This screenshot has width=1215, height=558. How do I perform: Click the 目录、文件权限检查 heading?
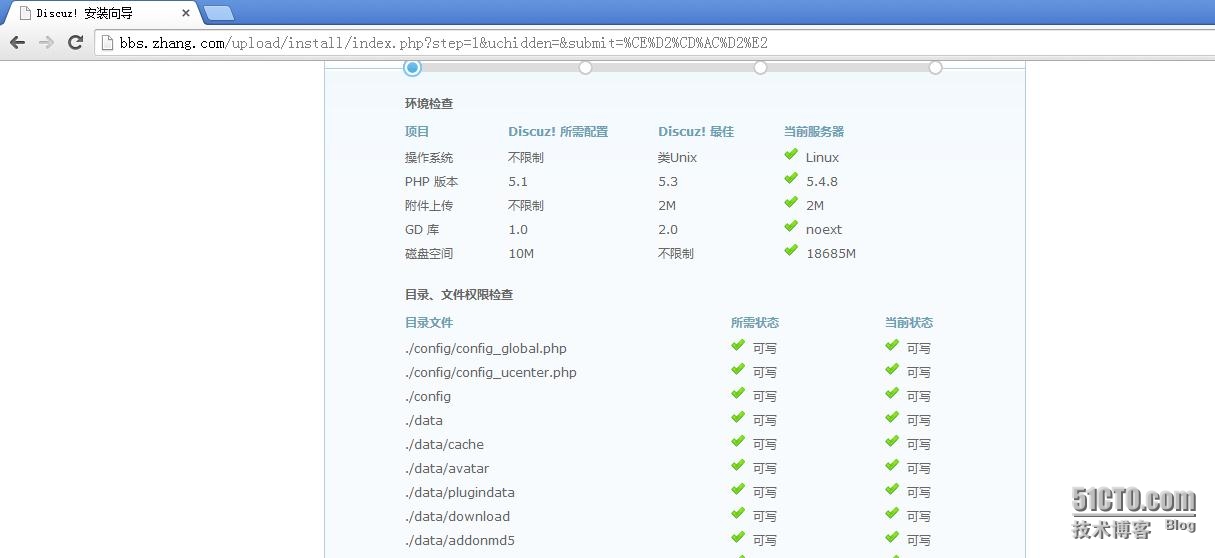tap(459, 295)
